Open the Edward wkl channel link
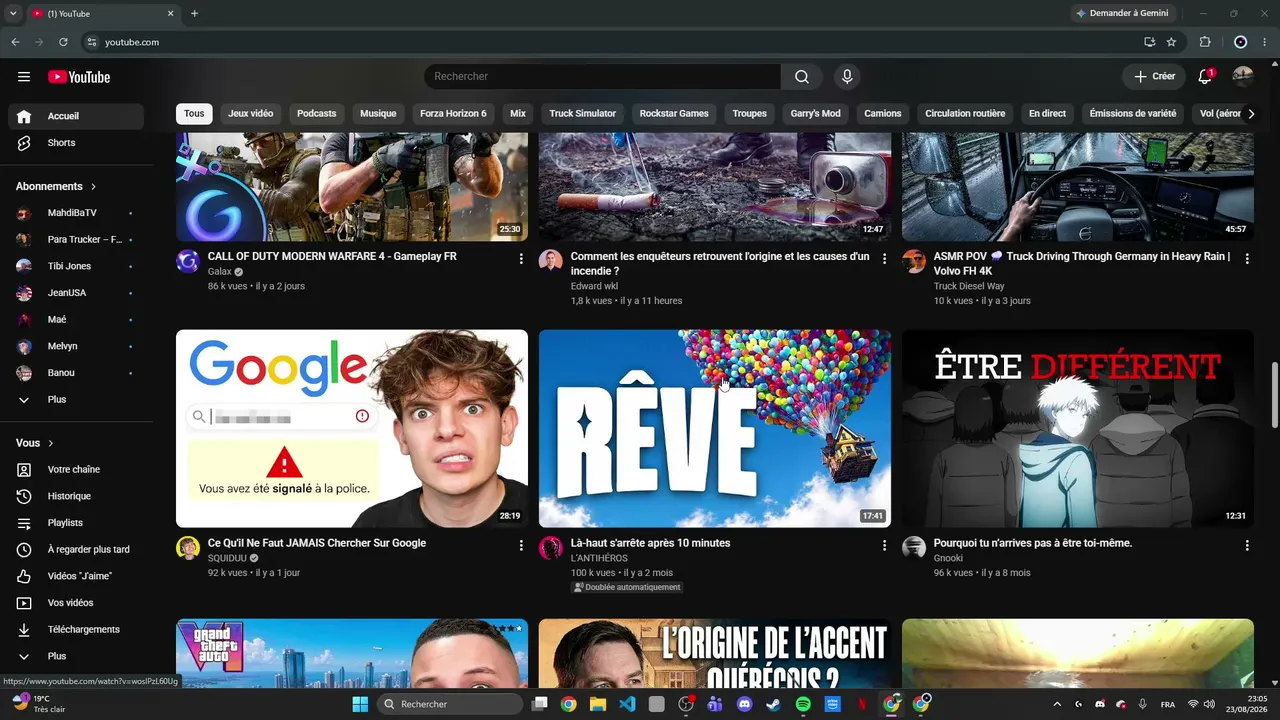 click(x=594, y=286)
